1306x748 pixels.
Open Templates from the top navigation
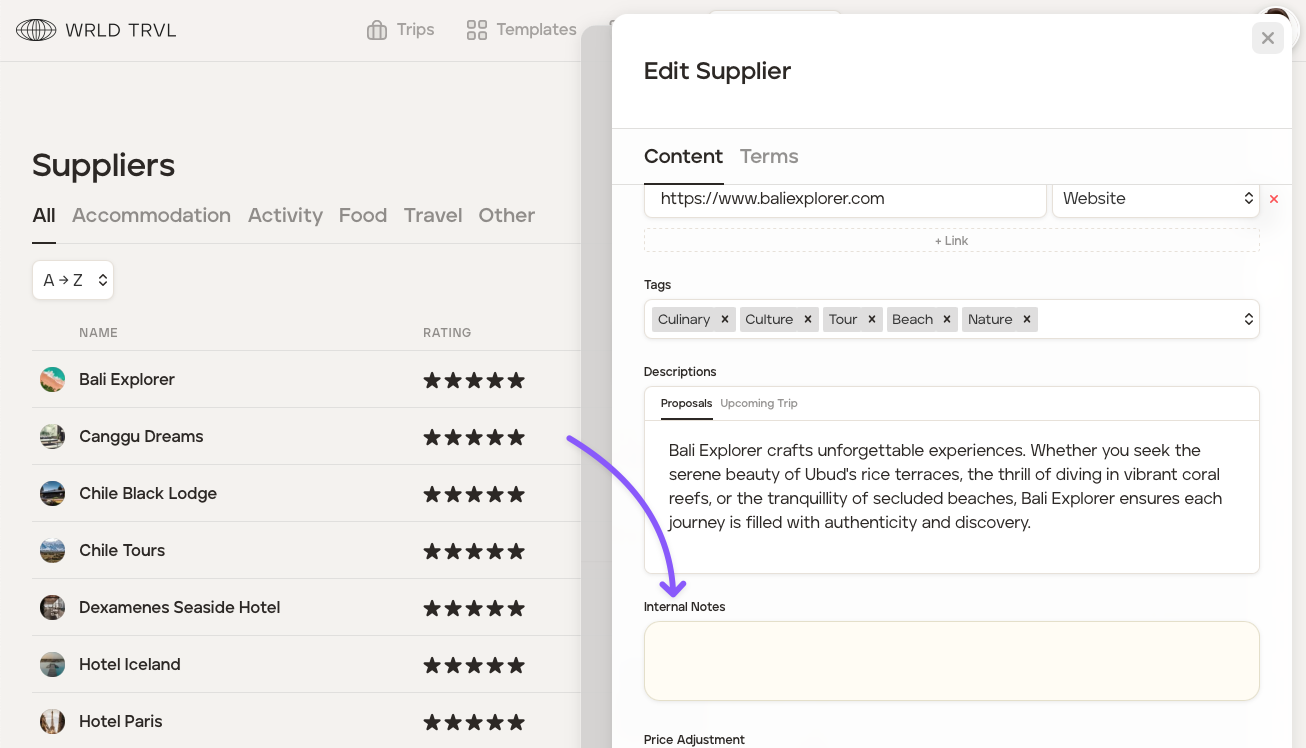(x=521, y=30)
